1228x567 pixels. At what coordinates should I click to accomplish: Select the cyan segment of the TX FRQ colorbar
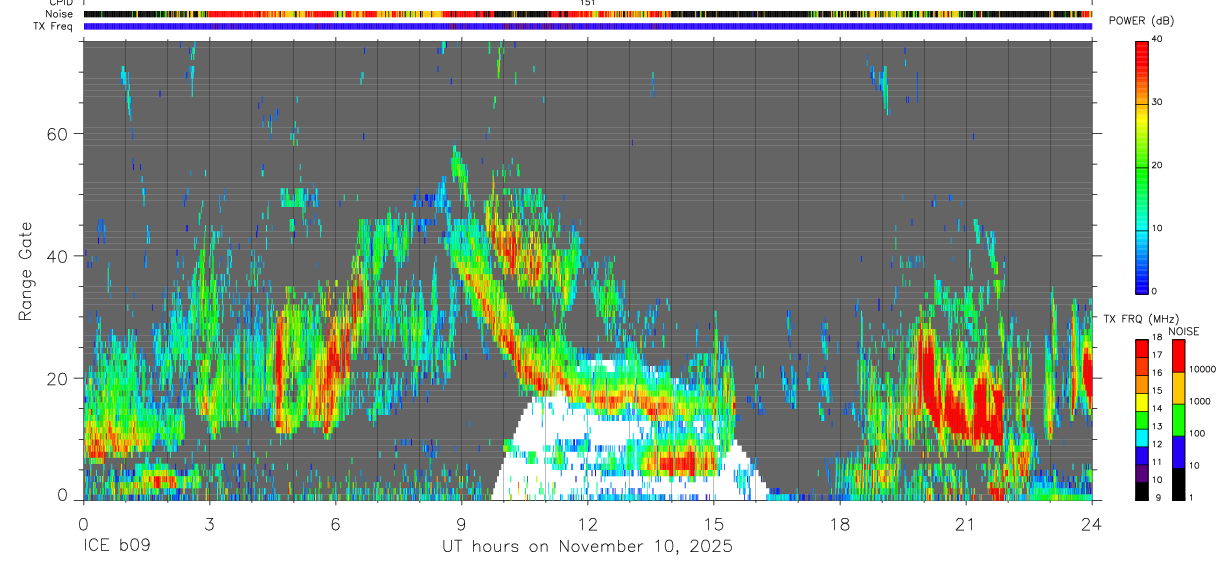coord(1141,438)
